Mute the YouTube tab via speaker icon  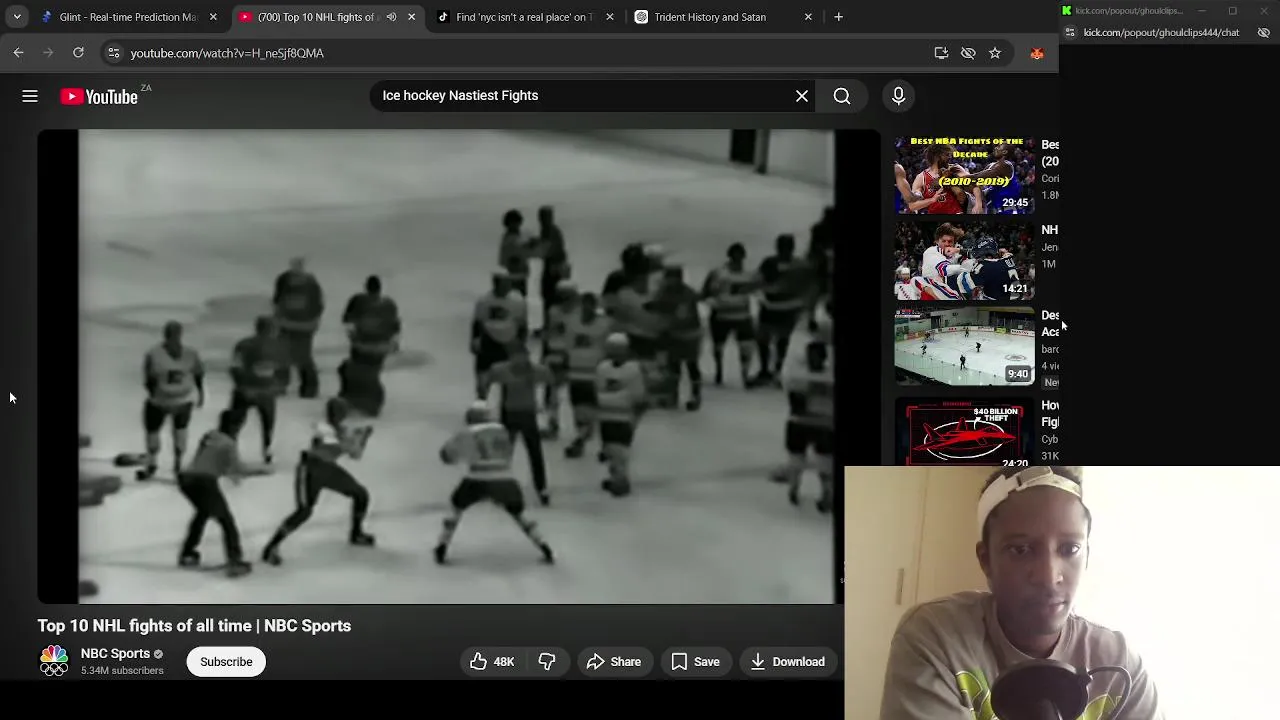coord(391,17)
